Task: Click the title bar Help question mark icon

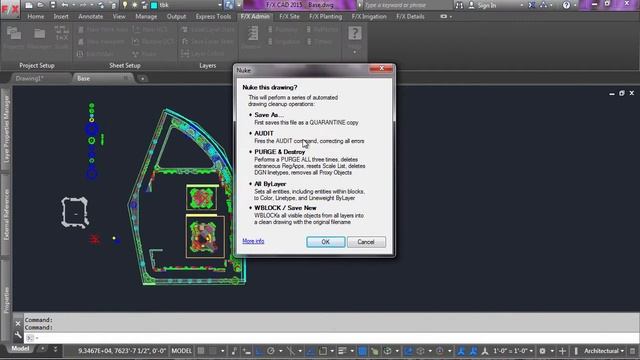Action: [566, 5]
